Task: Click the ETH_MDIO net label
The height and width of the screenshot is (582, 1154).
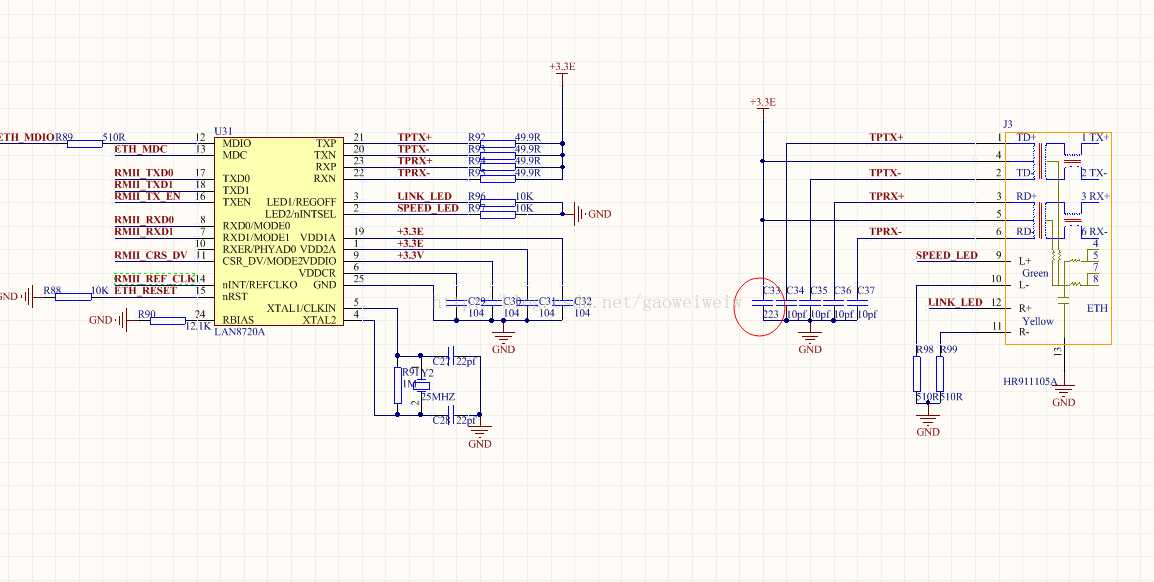Action: (25, 135)
